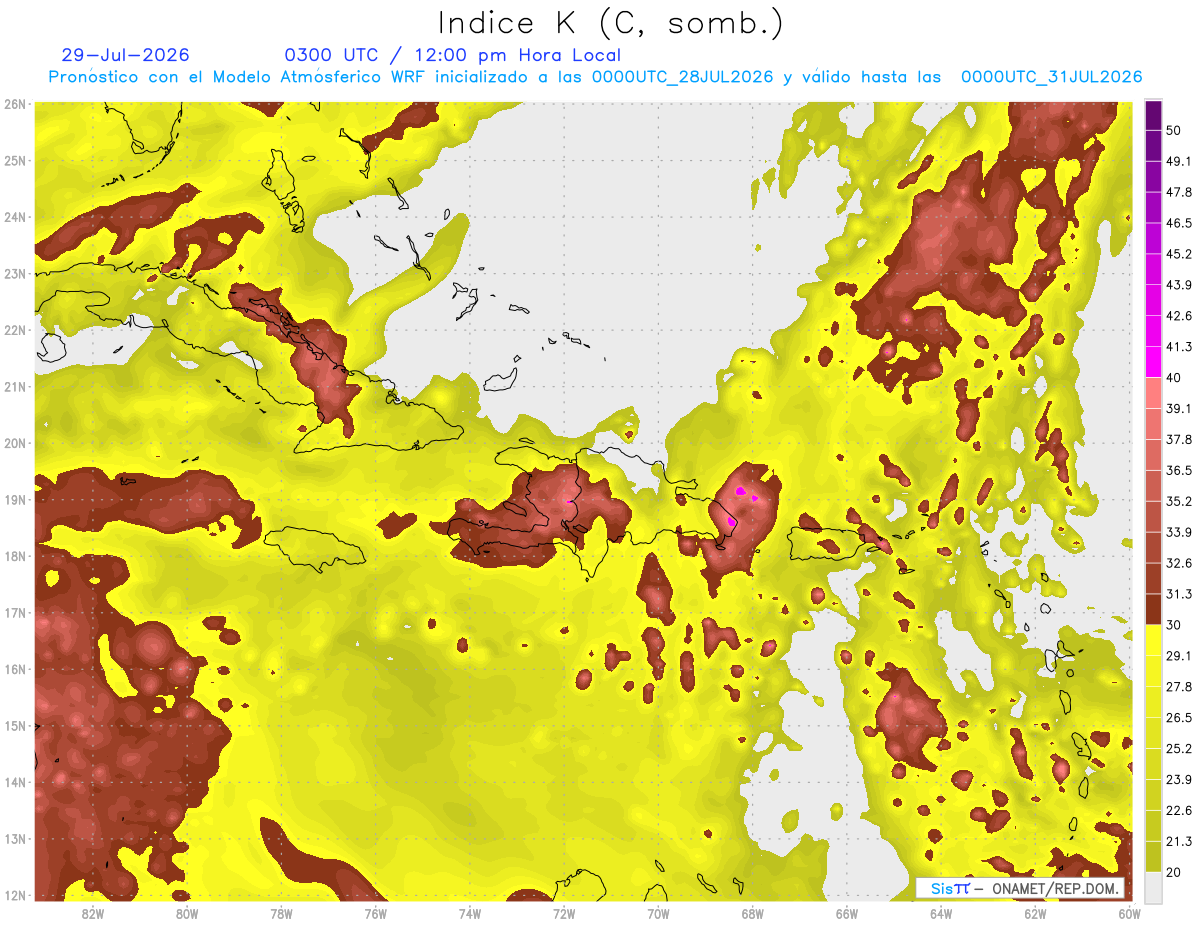Click the colorbar value 36.5
The width and height of the screenshot is (1200, 927).
tap(1178, 470)
